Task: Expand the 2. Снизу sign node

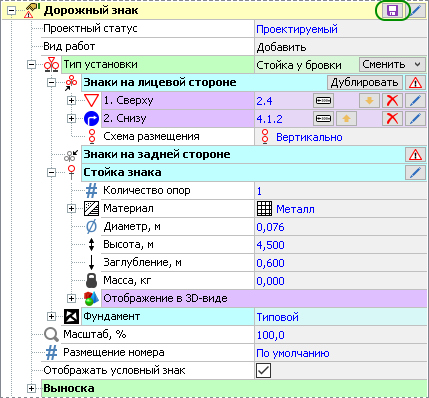Action: (71, 118)
